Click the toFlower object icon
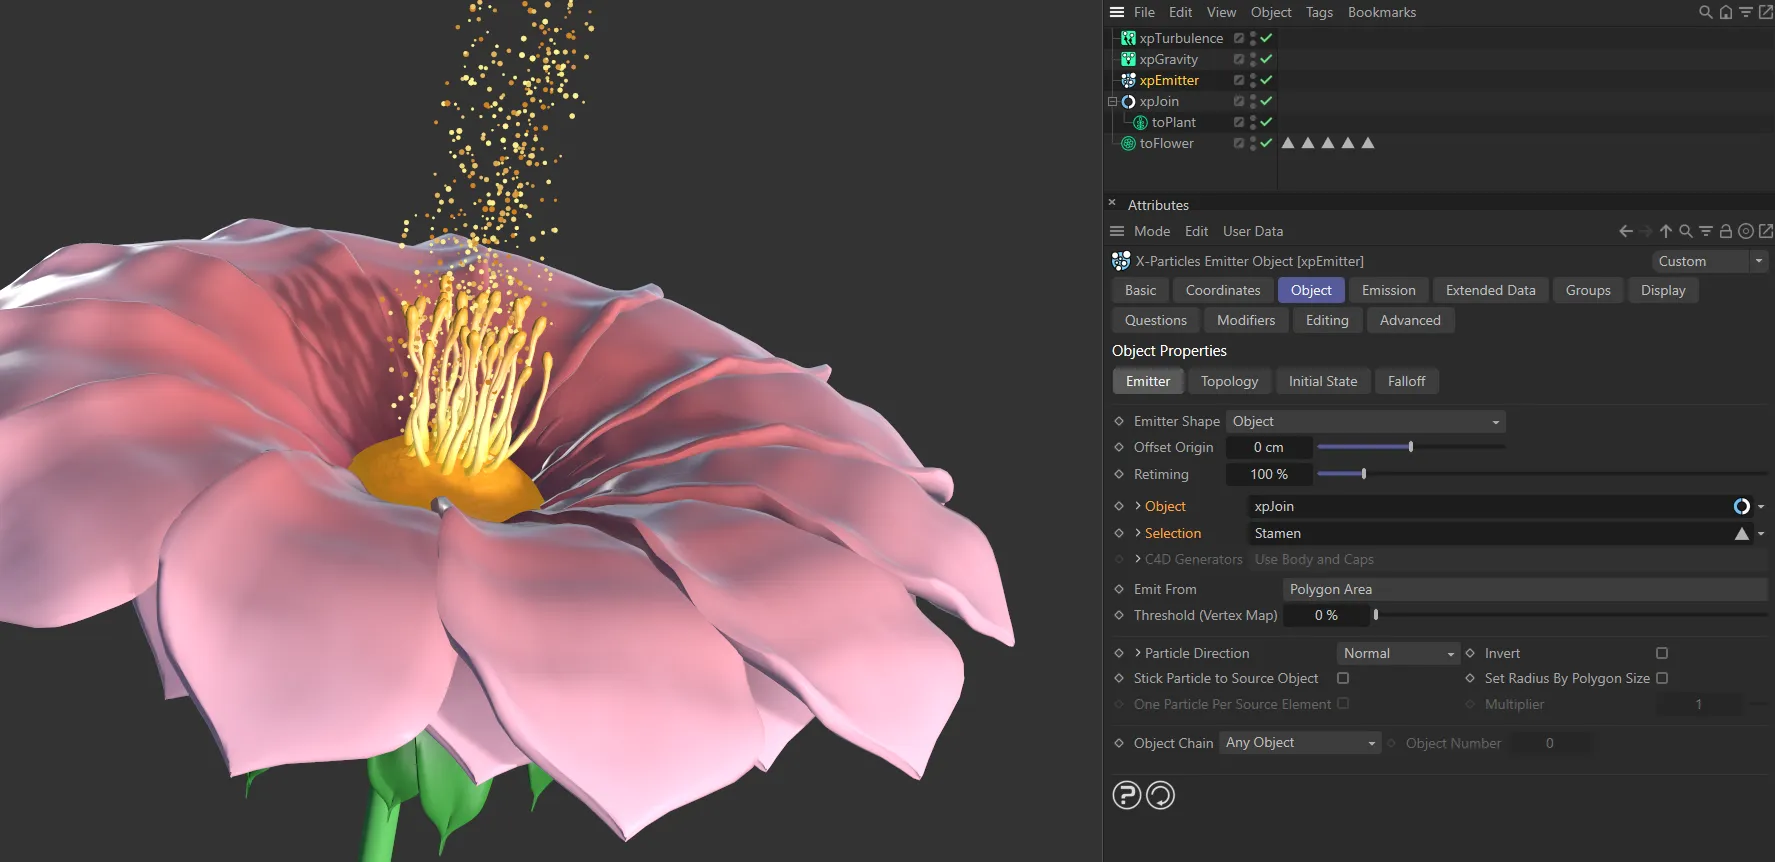 point(1128,143)
